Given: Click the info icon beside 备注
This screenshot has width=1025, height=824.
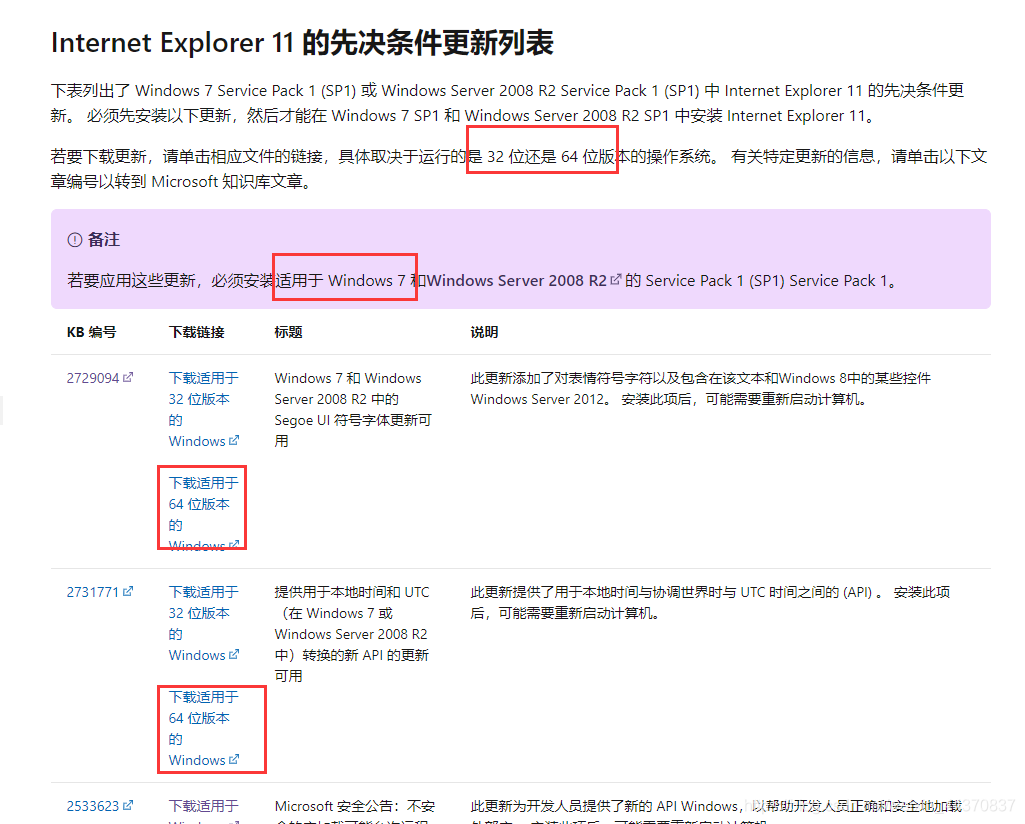Looking at the screenshot, I should pos(75,240).
